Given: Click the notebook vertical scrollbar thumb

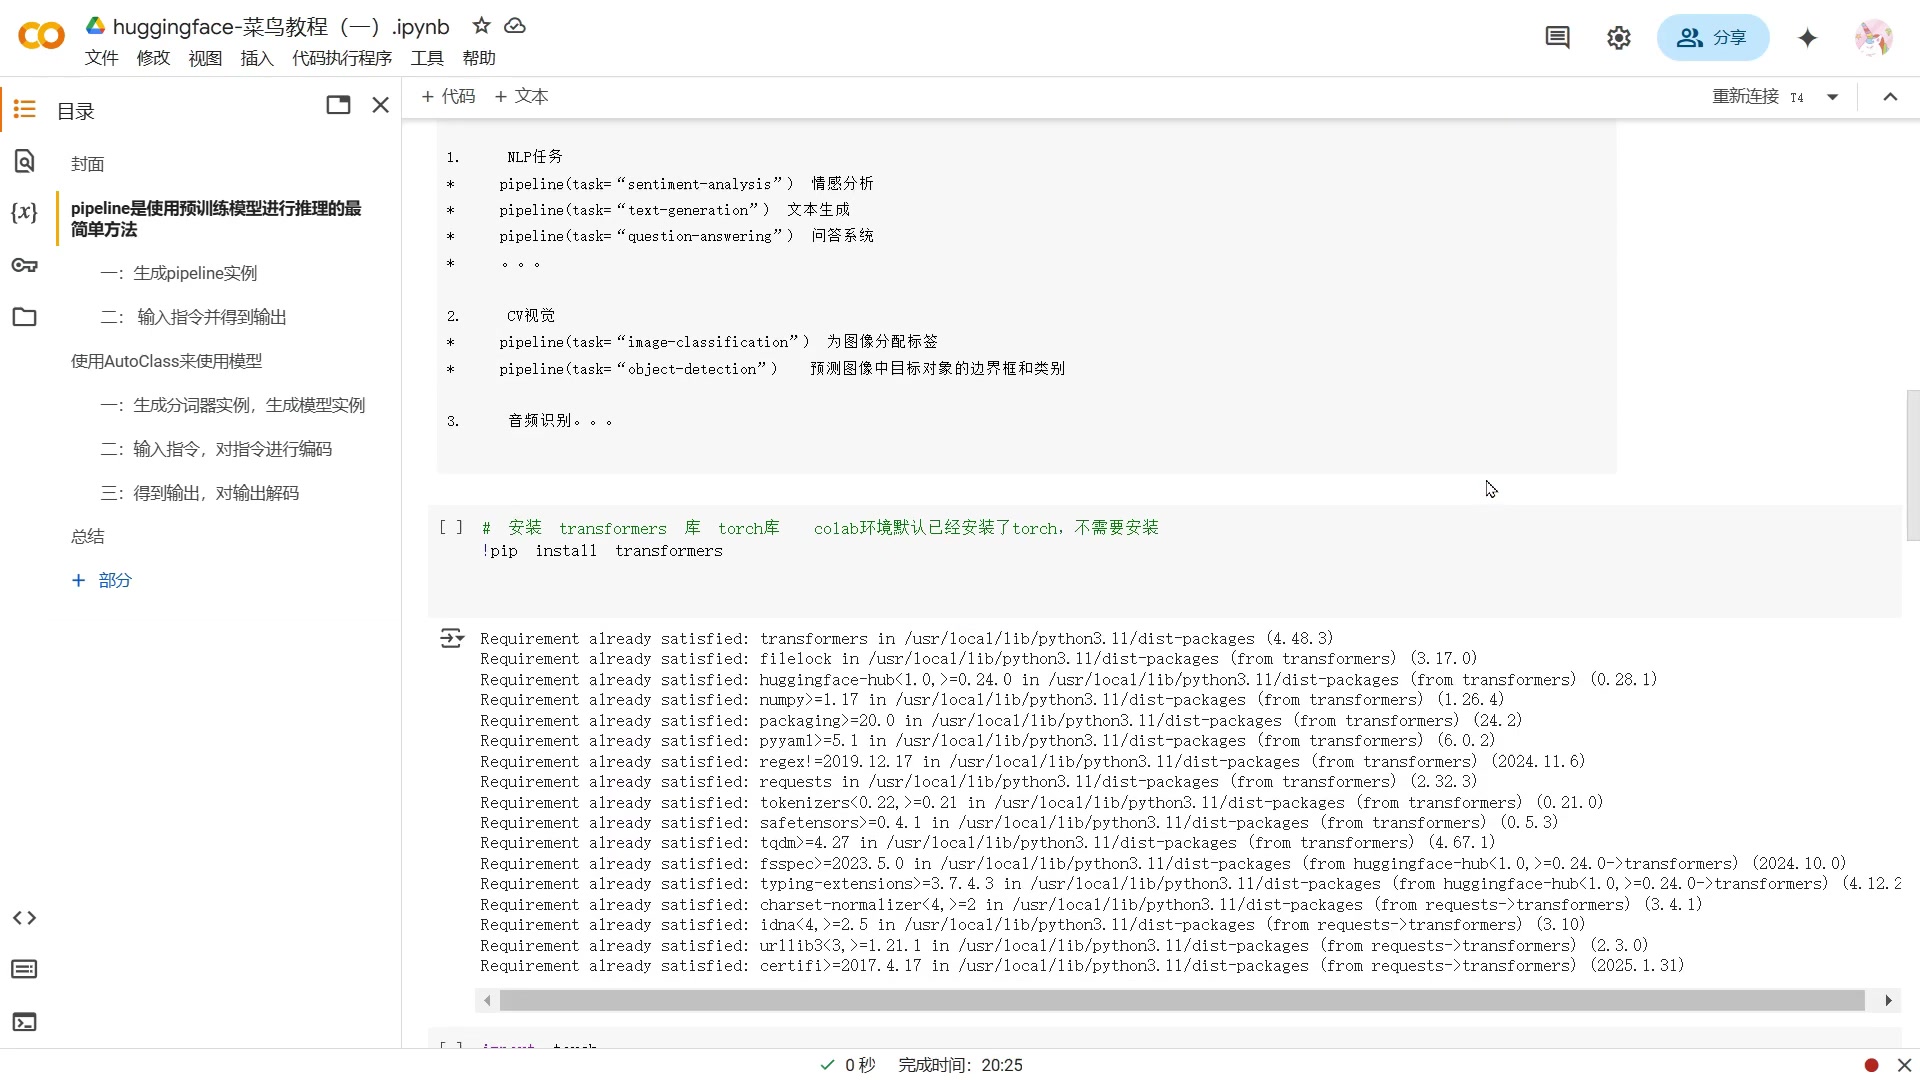Looking at the screenshot, I should (1912, 465).
